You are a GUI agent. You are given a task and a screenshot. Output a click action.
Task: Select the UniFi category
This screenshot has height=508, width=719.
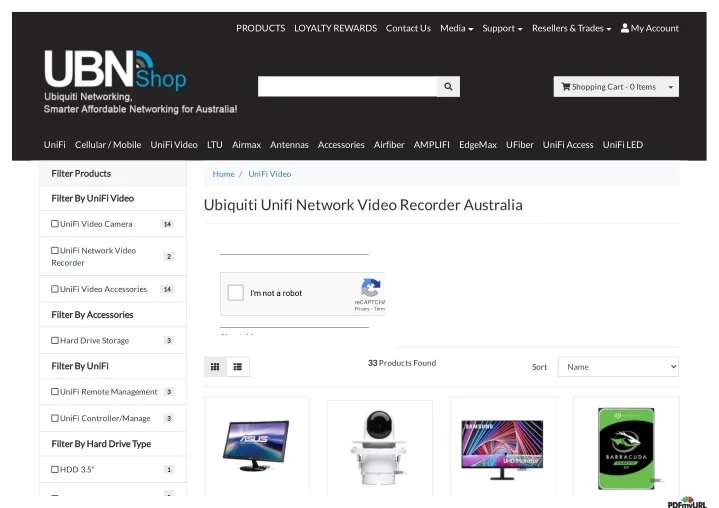pyautogui.click(x=55, y=145)
